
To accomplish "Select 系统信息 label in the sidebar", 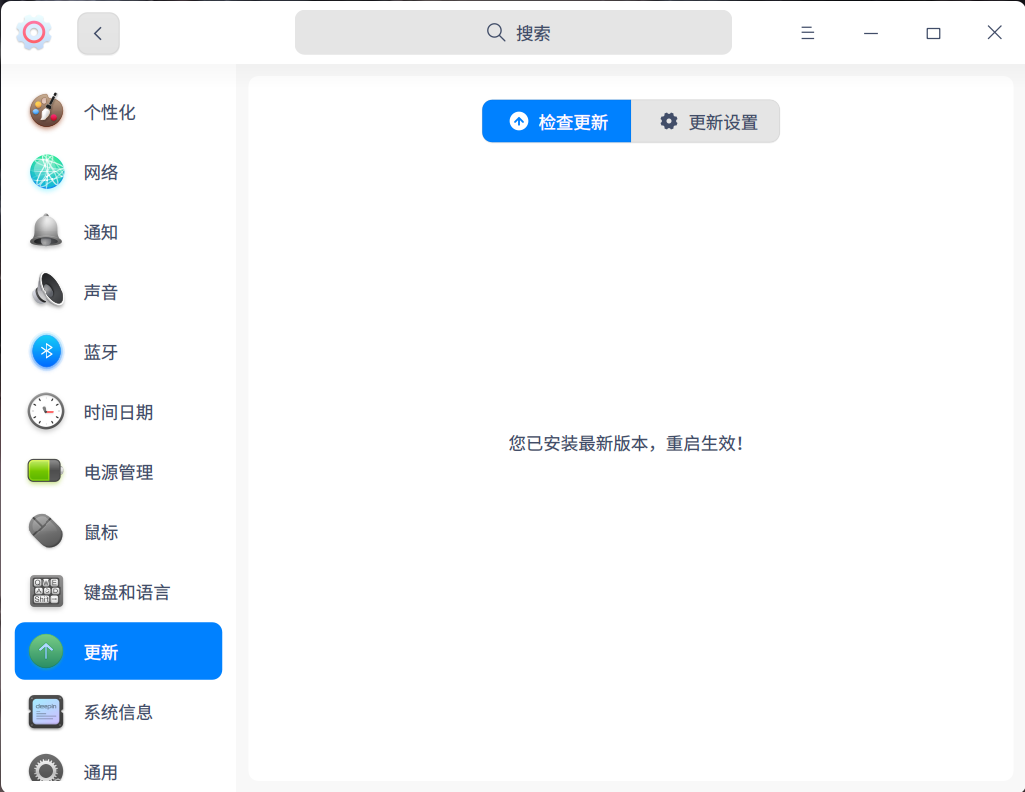I will pyautogui.click(x=118, y=713).
